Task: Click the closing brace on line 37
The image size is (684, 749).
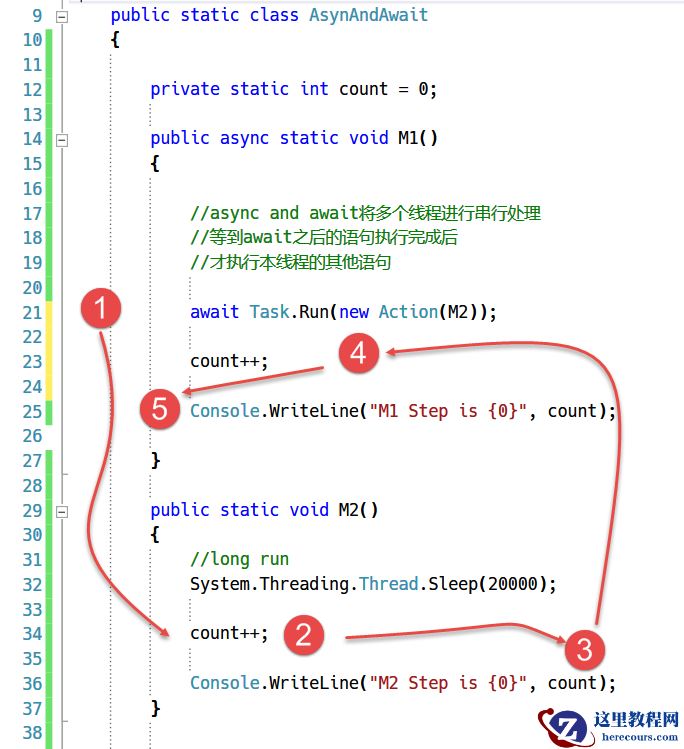Action: [x=155, y=708]
